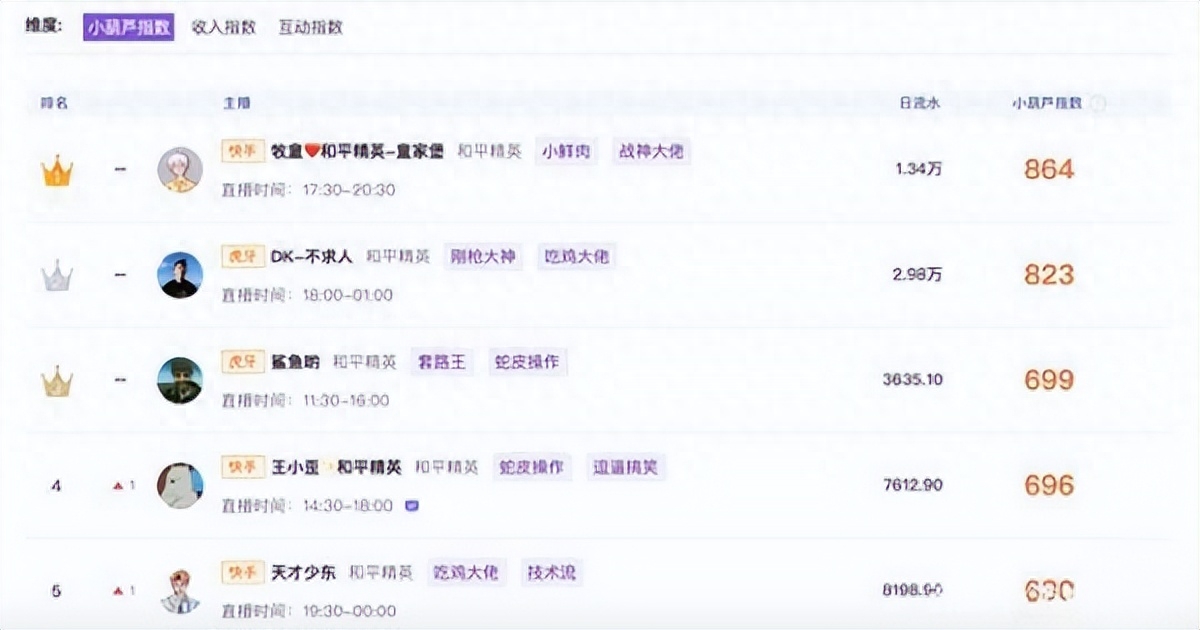Click the silver crown icon for rank two
The width and height of the screenshot is (1200, 630).
point(57,276)
